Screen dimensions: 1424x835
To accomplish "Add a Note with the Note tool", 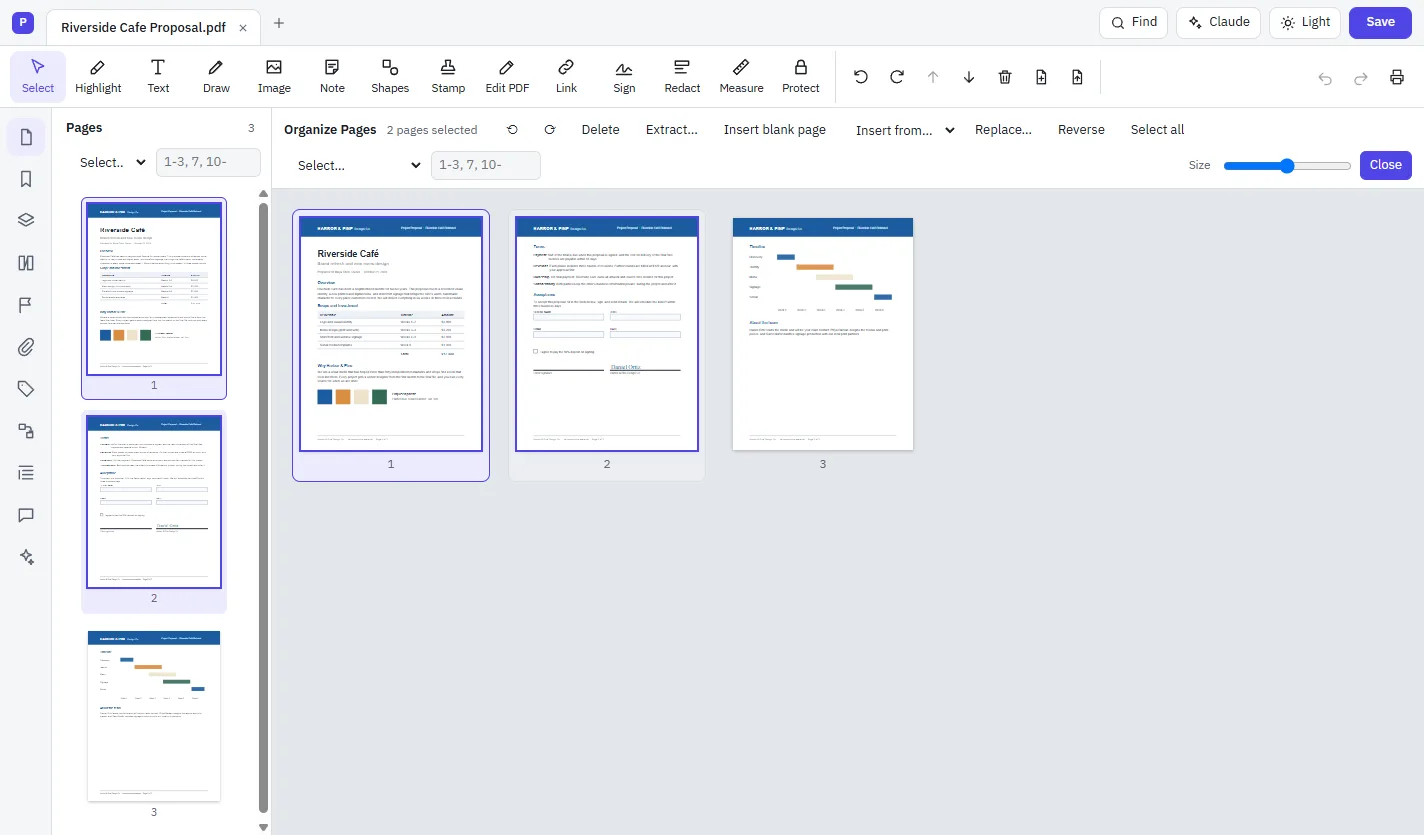I will 332,77.
